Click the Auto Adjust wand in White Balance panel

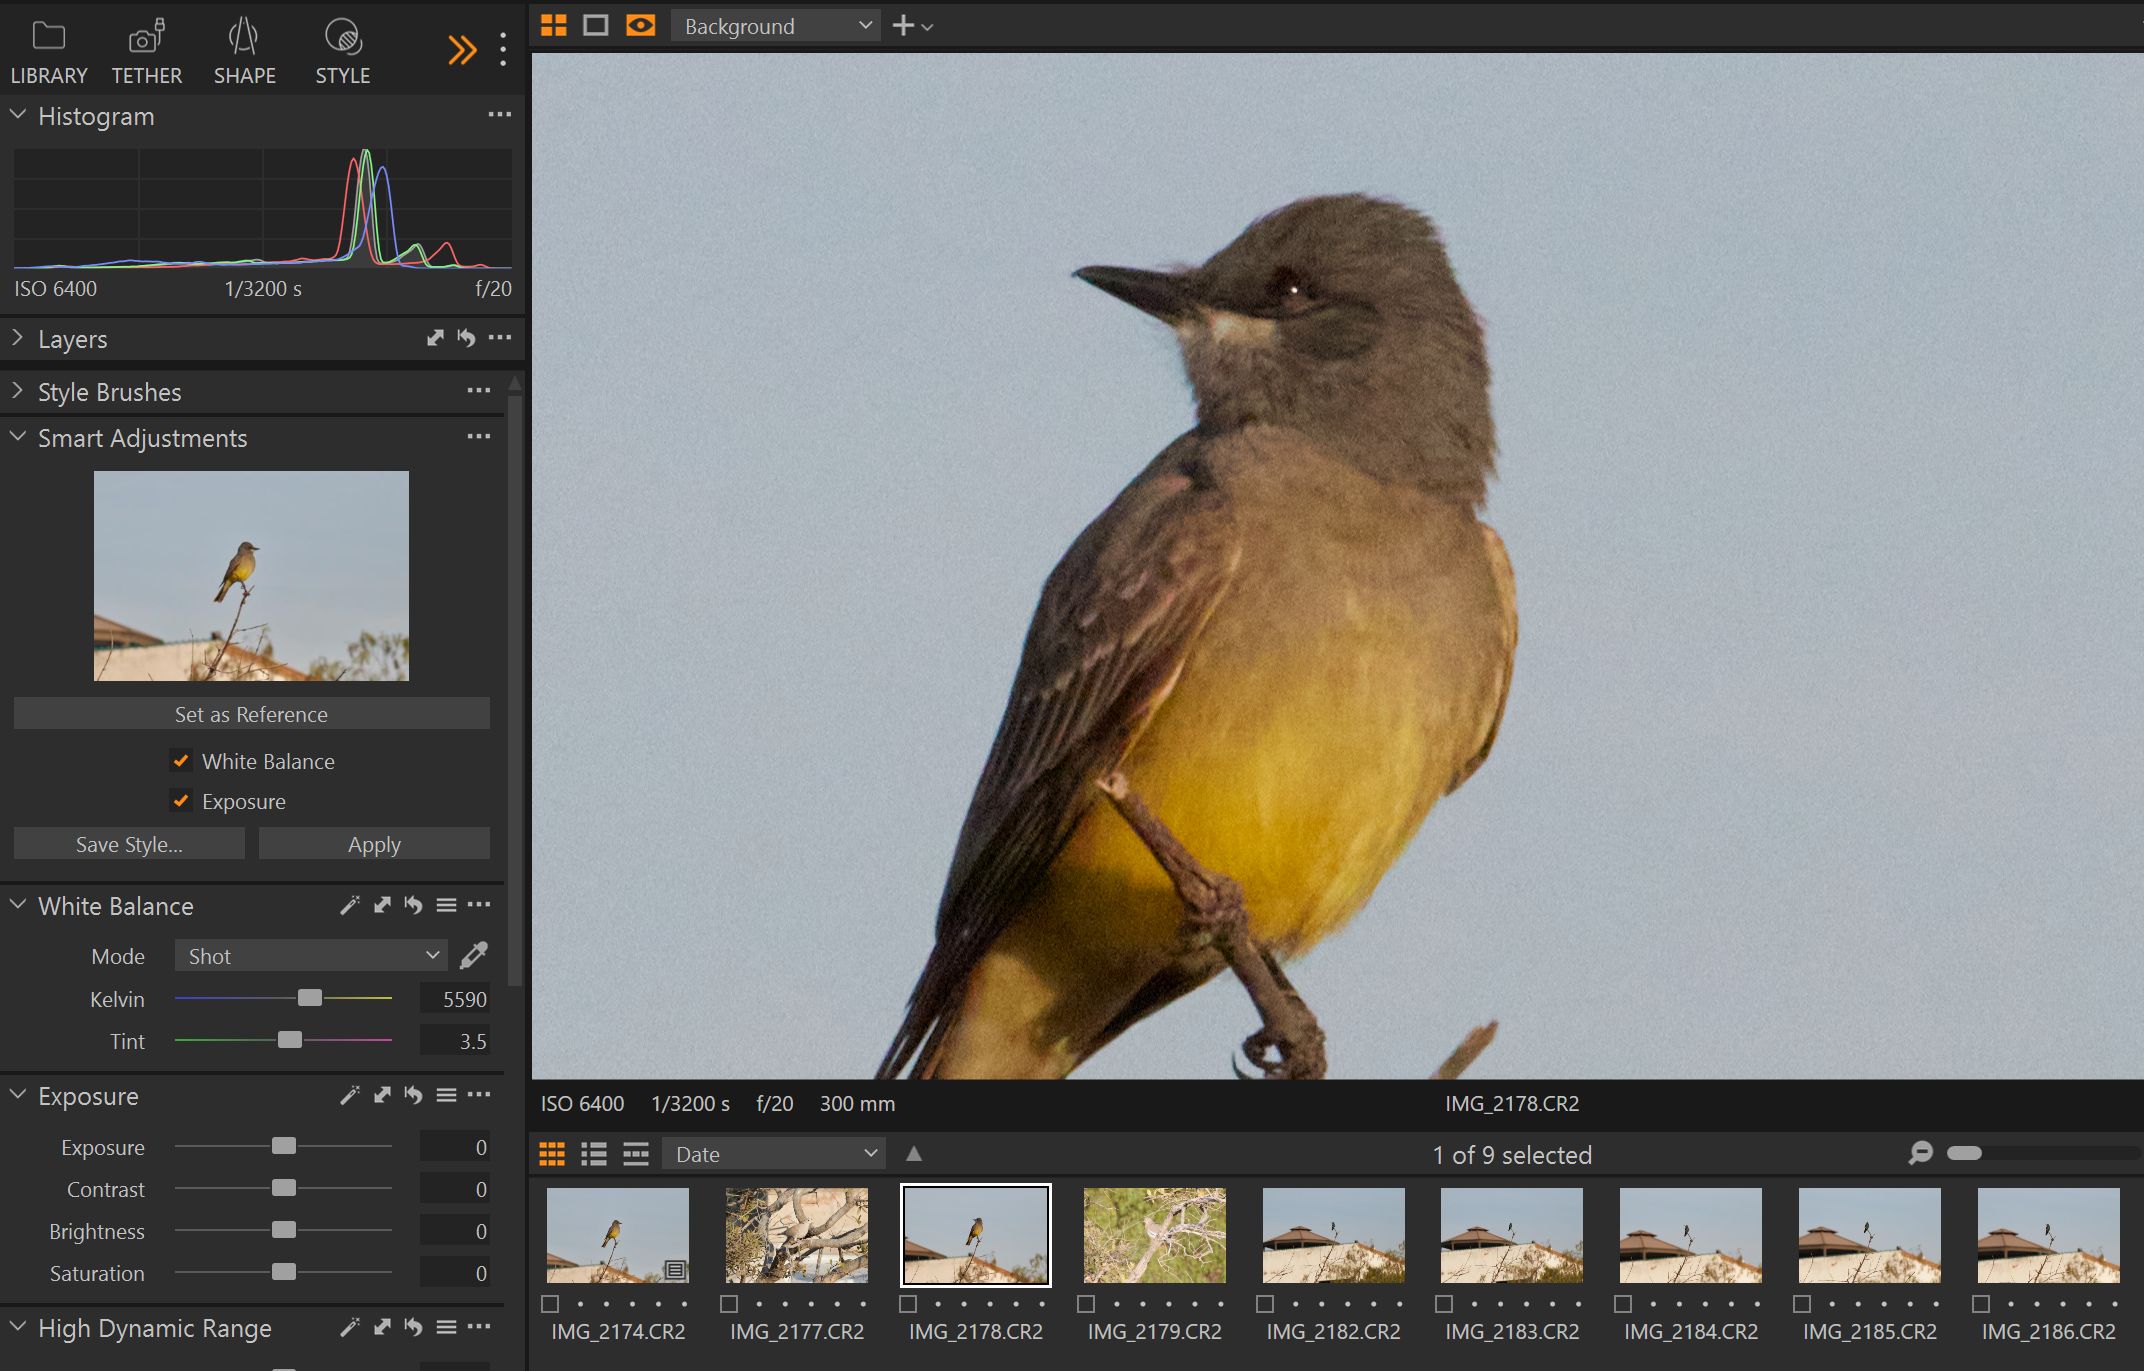tap(349, 905)
